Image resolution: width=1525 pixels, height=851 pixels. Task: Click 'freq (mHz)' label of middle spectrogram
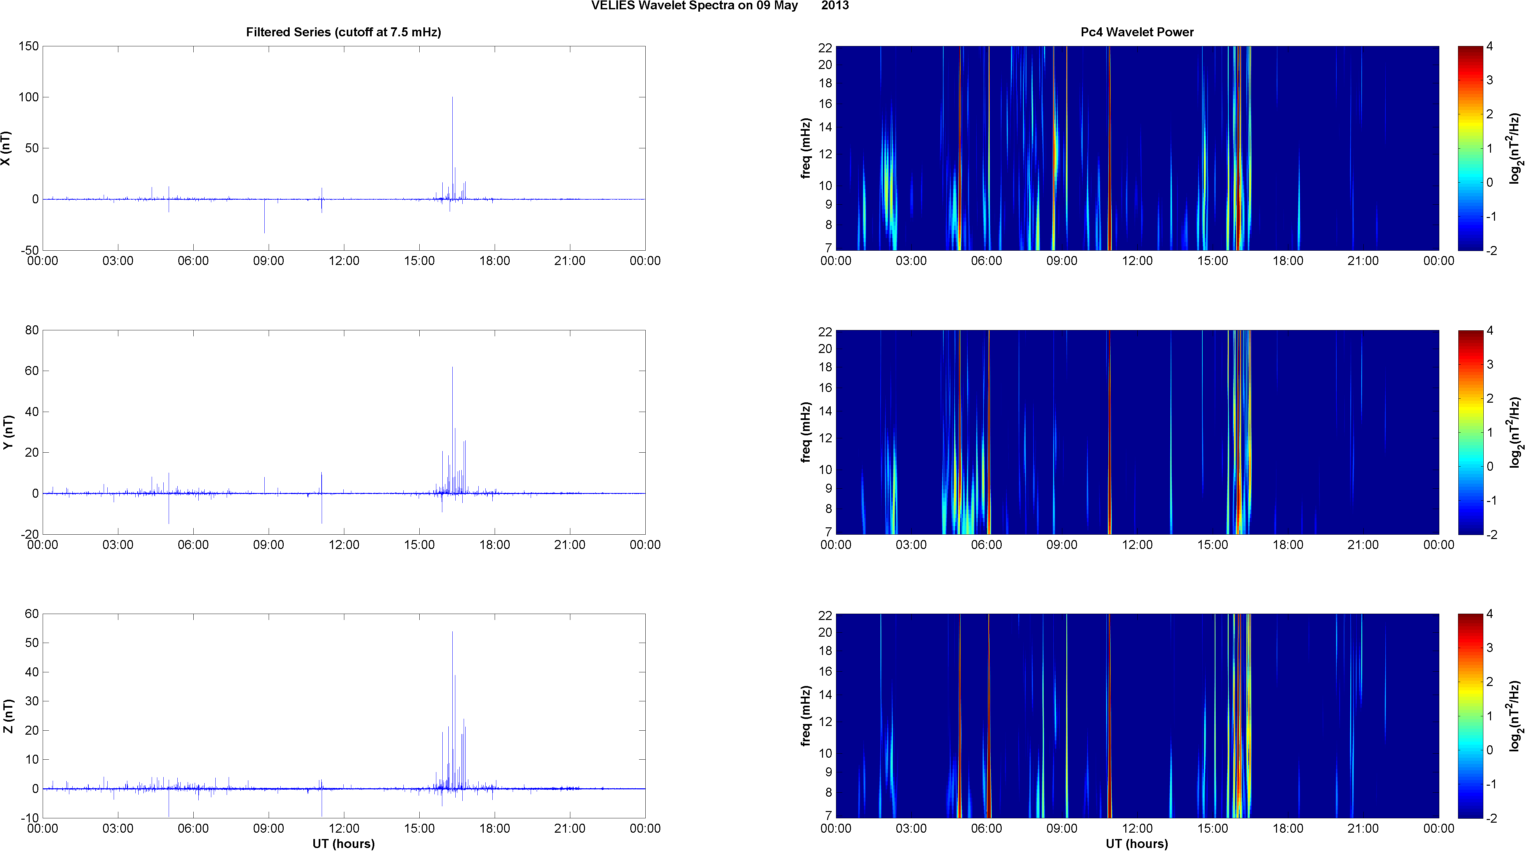click(x=805, y=432)
